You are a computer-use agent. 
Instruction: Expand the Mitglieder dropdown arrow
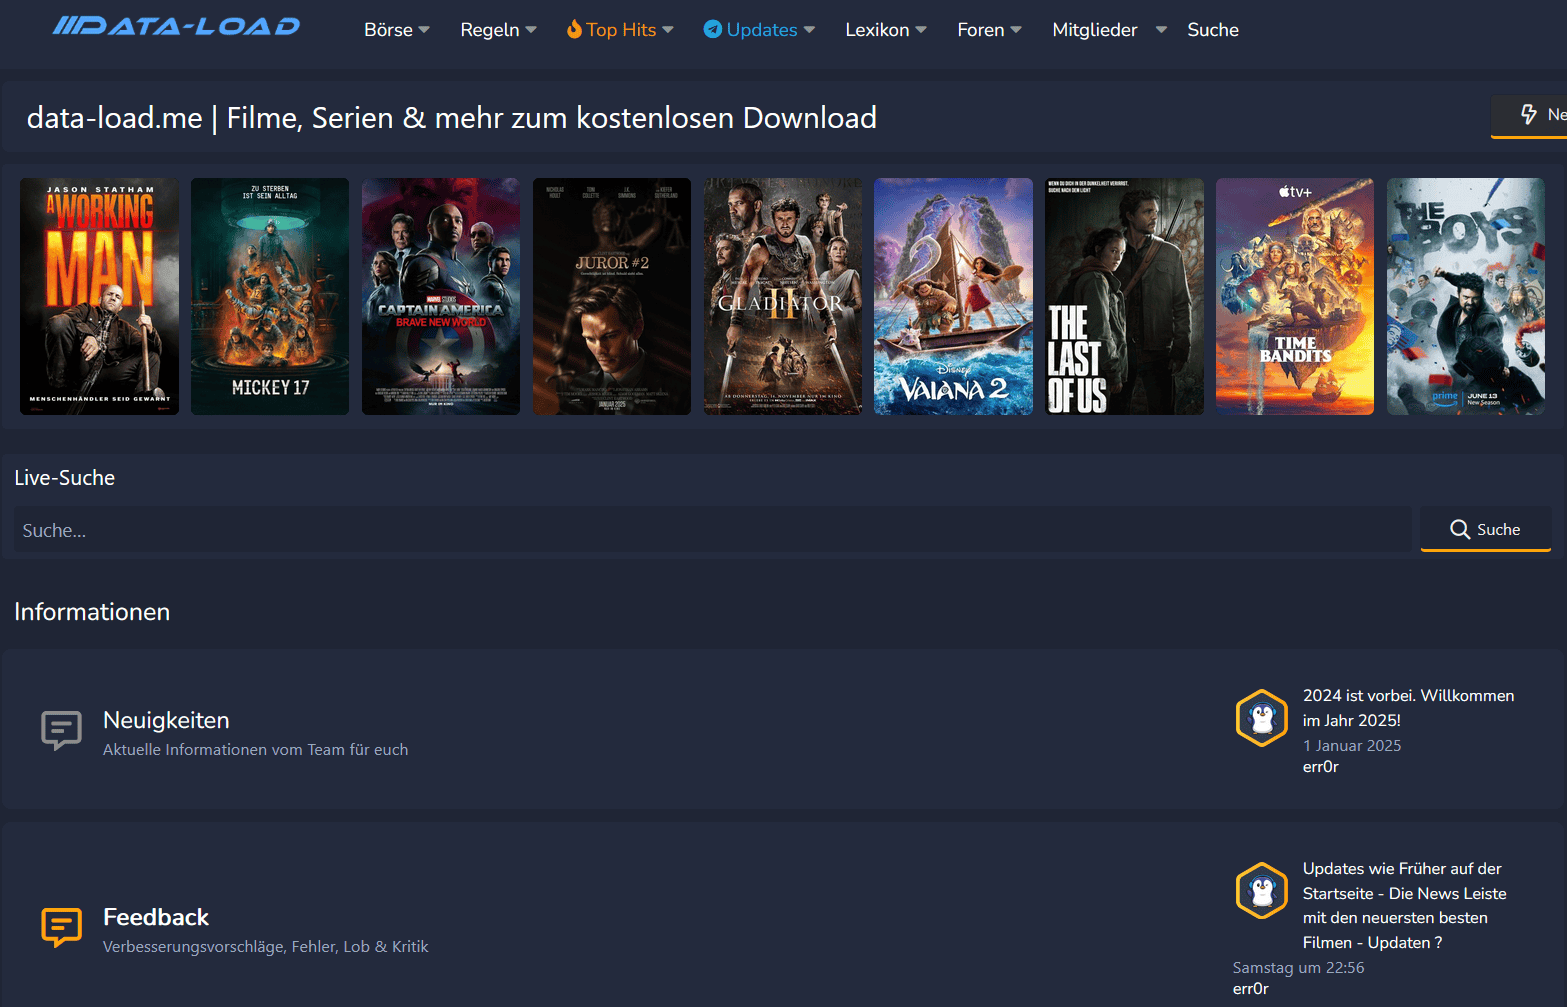pyautogui.click(x=1161, y=30)
